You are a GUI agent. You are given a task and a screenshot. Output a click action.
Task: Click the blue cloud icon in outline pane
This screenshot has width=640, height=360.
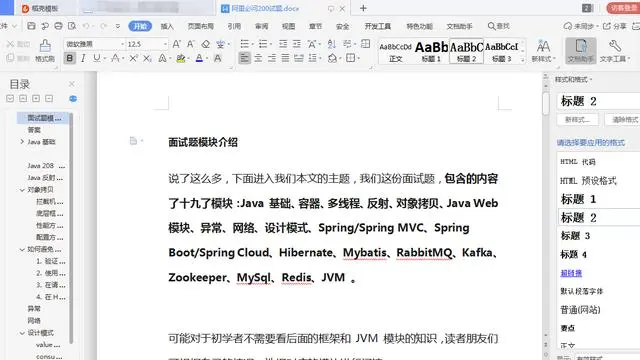73,99
